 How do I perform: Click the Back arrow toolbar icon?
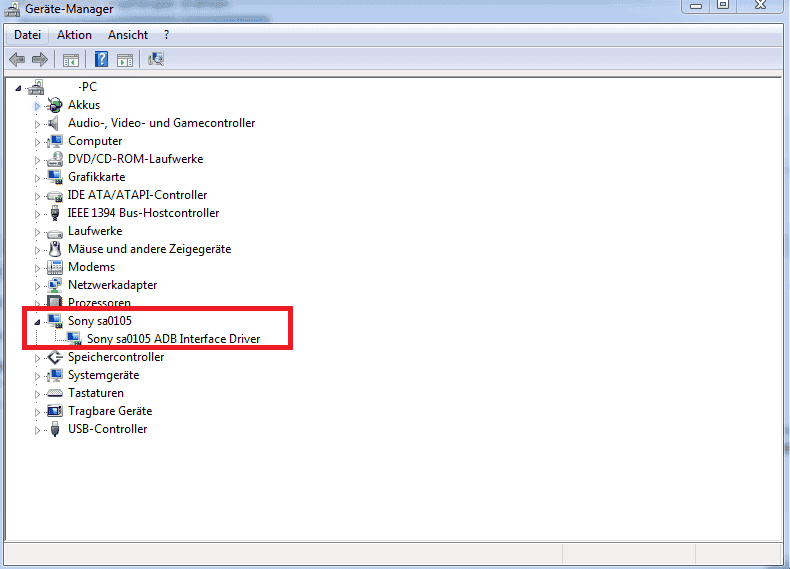point(17,59)
